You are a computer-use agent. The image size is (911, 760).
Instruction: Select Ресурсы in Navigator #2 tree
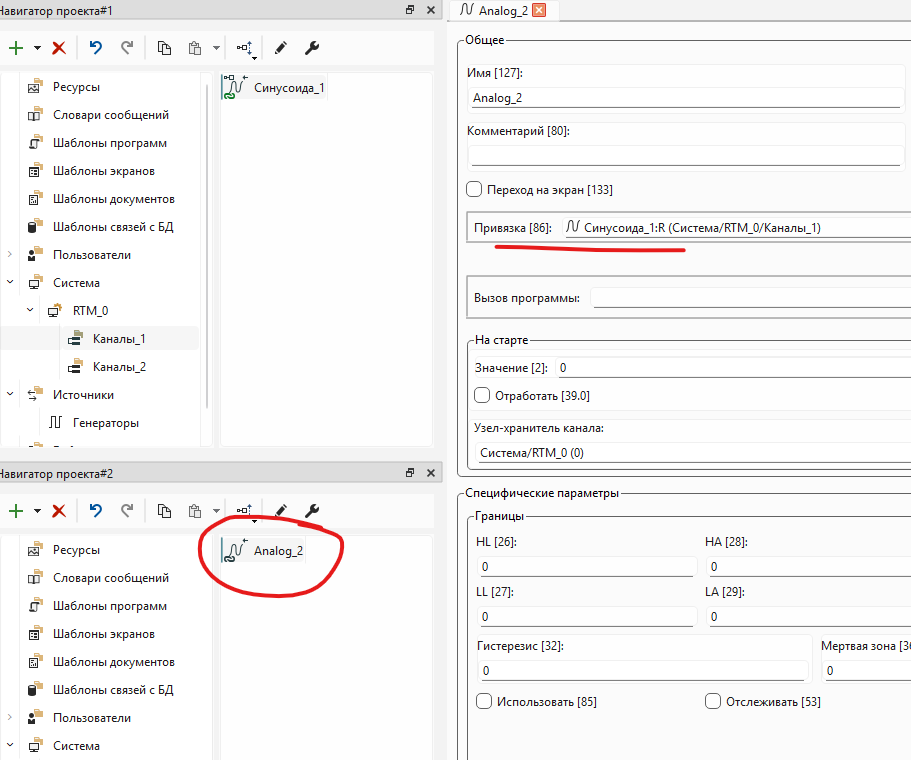(76, 550)
